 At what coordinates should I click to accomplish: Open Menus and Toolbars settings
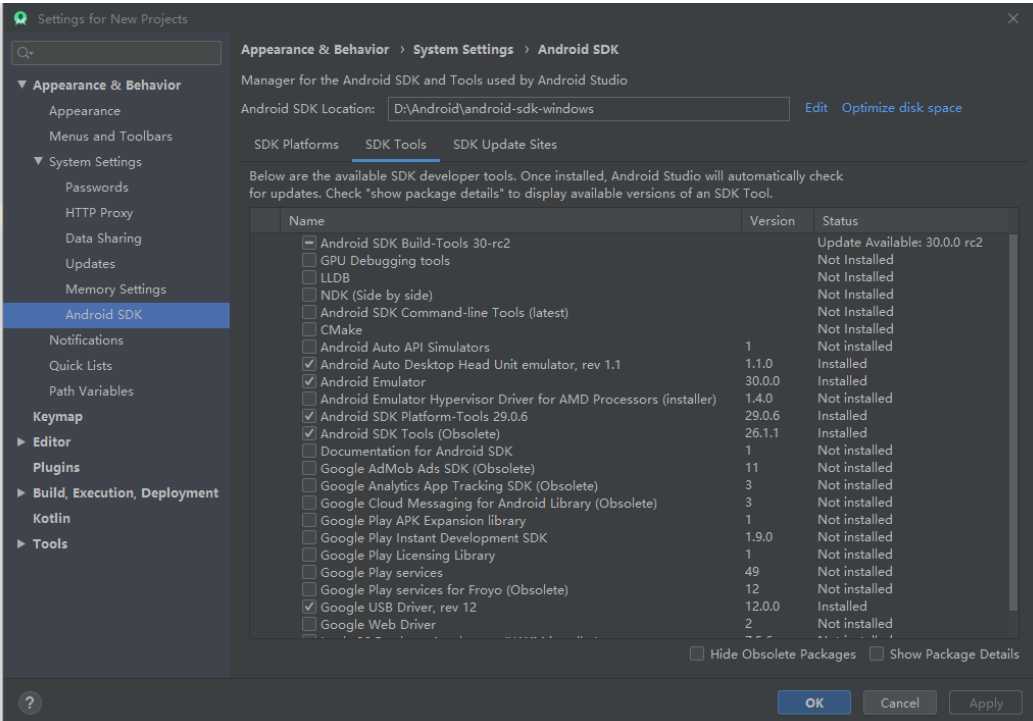pos(111,136)
